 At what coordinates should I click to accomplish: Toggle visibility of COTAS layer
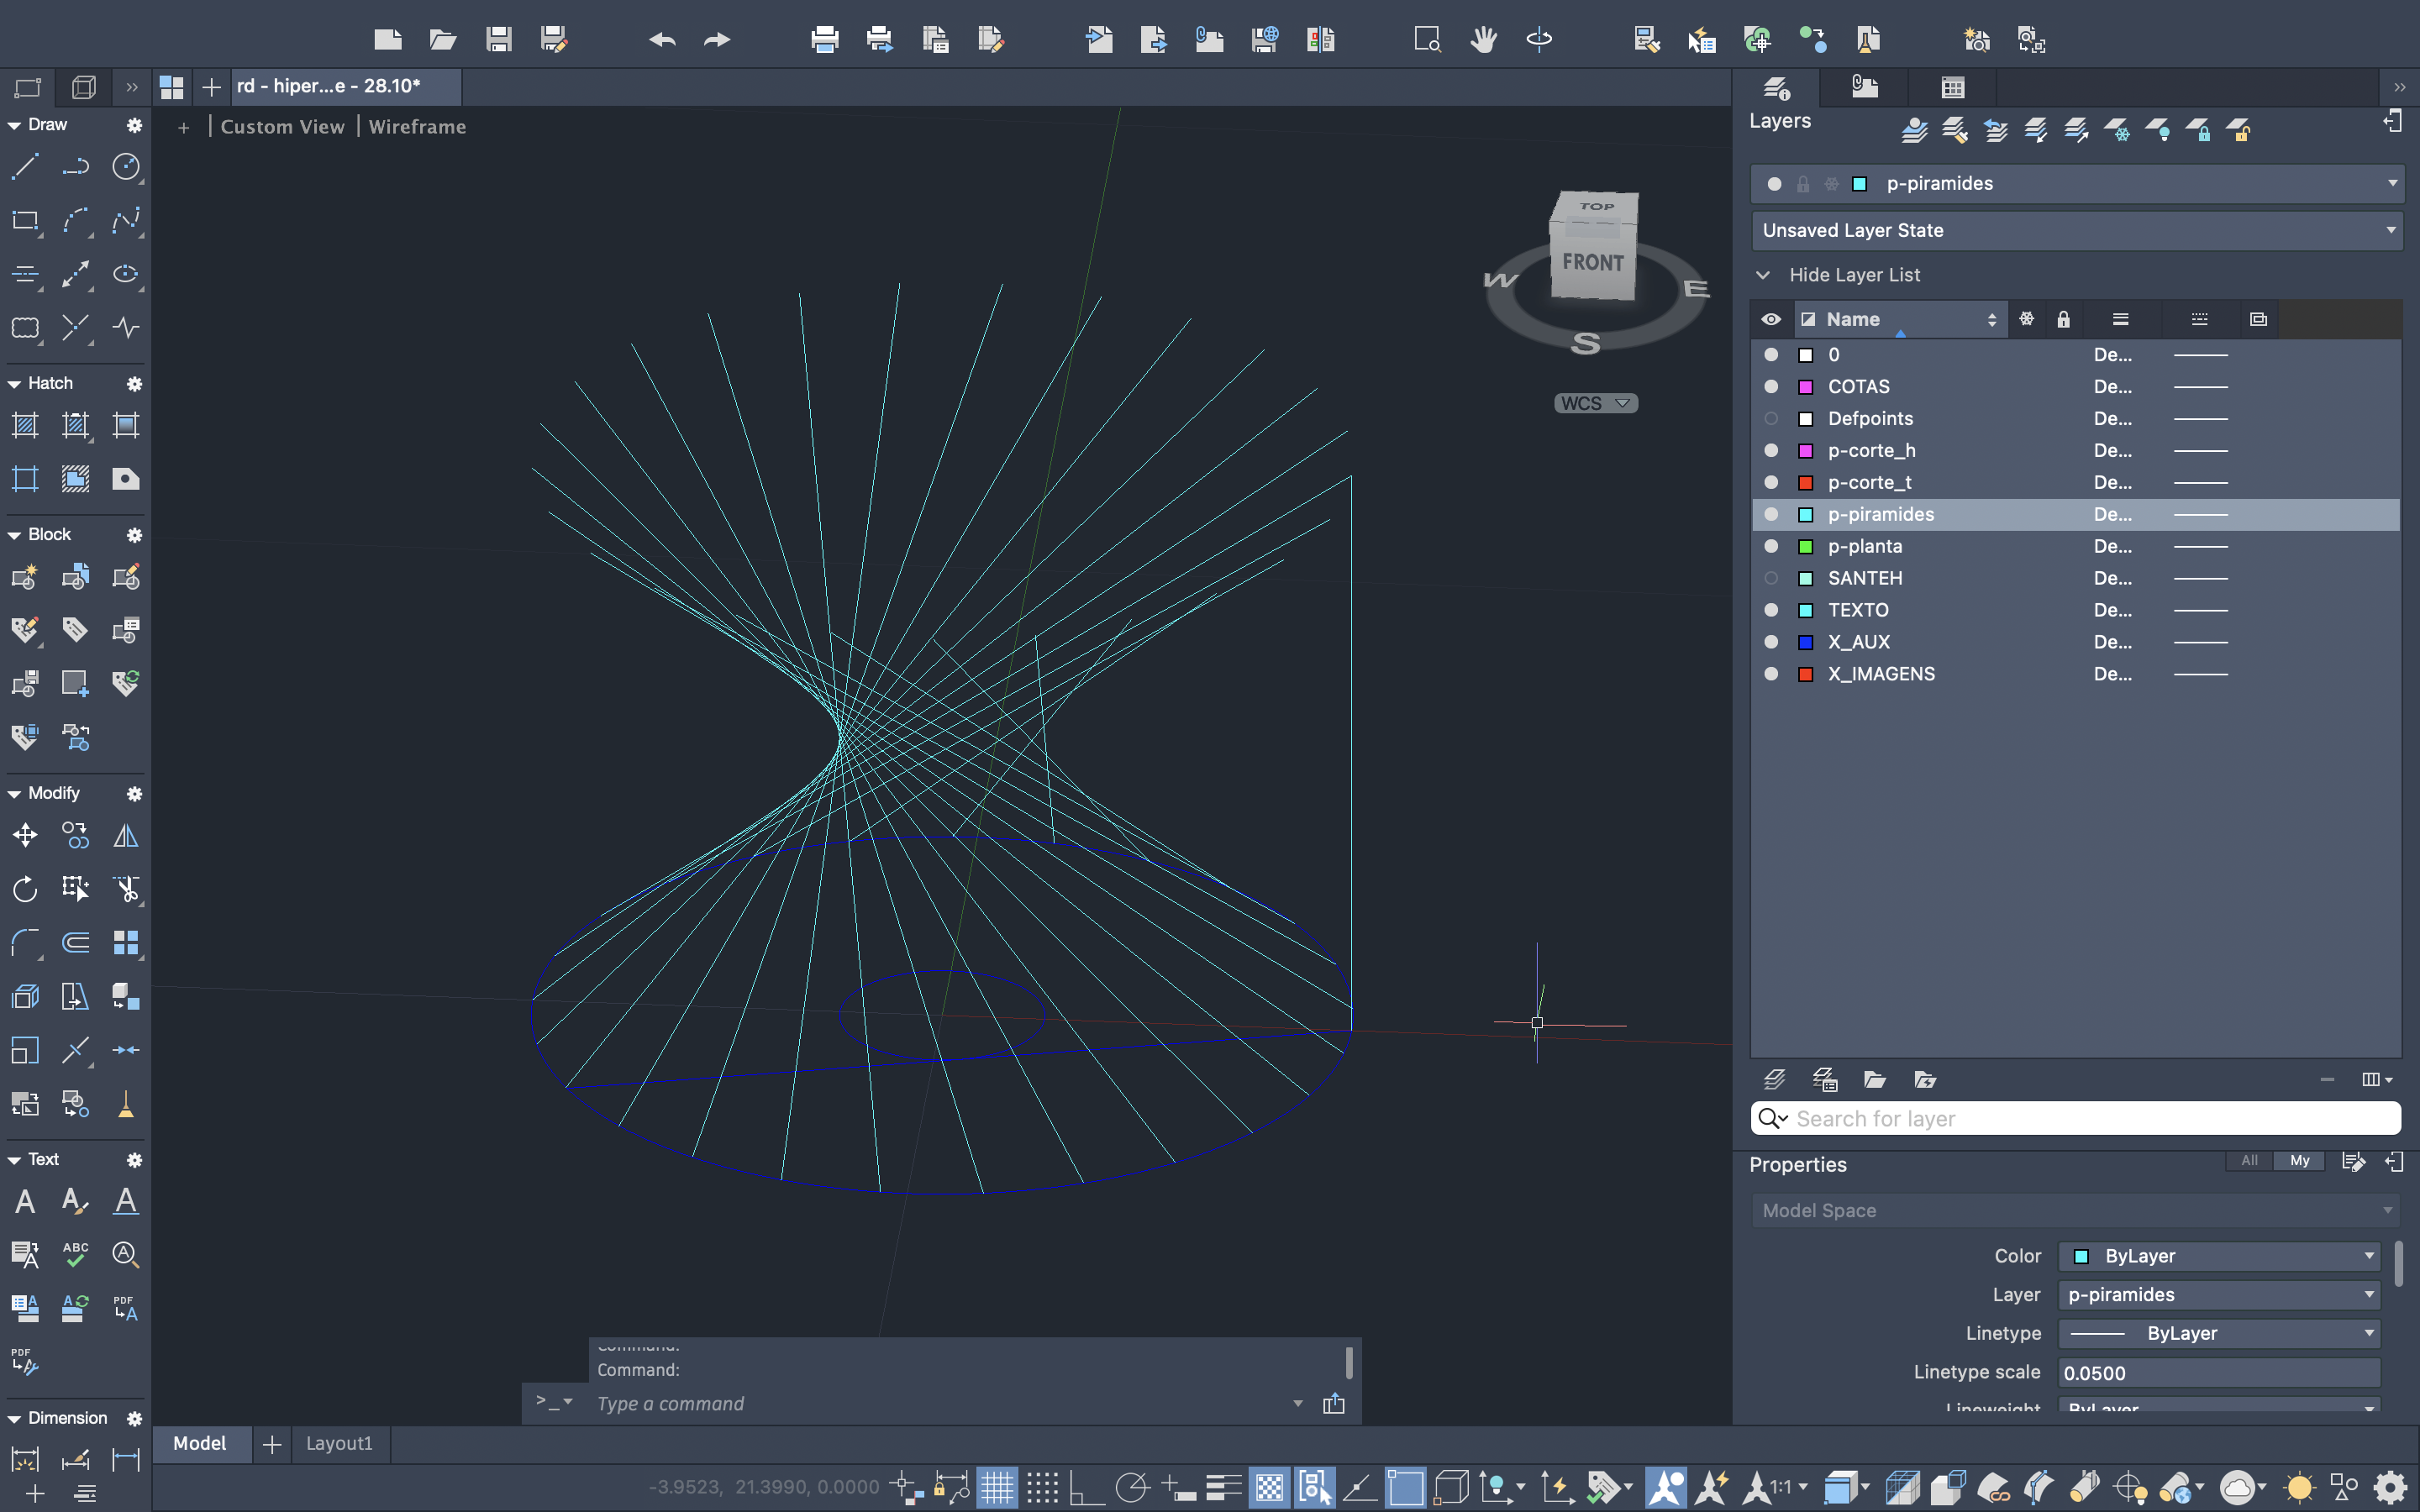[1771, 387]
